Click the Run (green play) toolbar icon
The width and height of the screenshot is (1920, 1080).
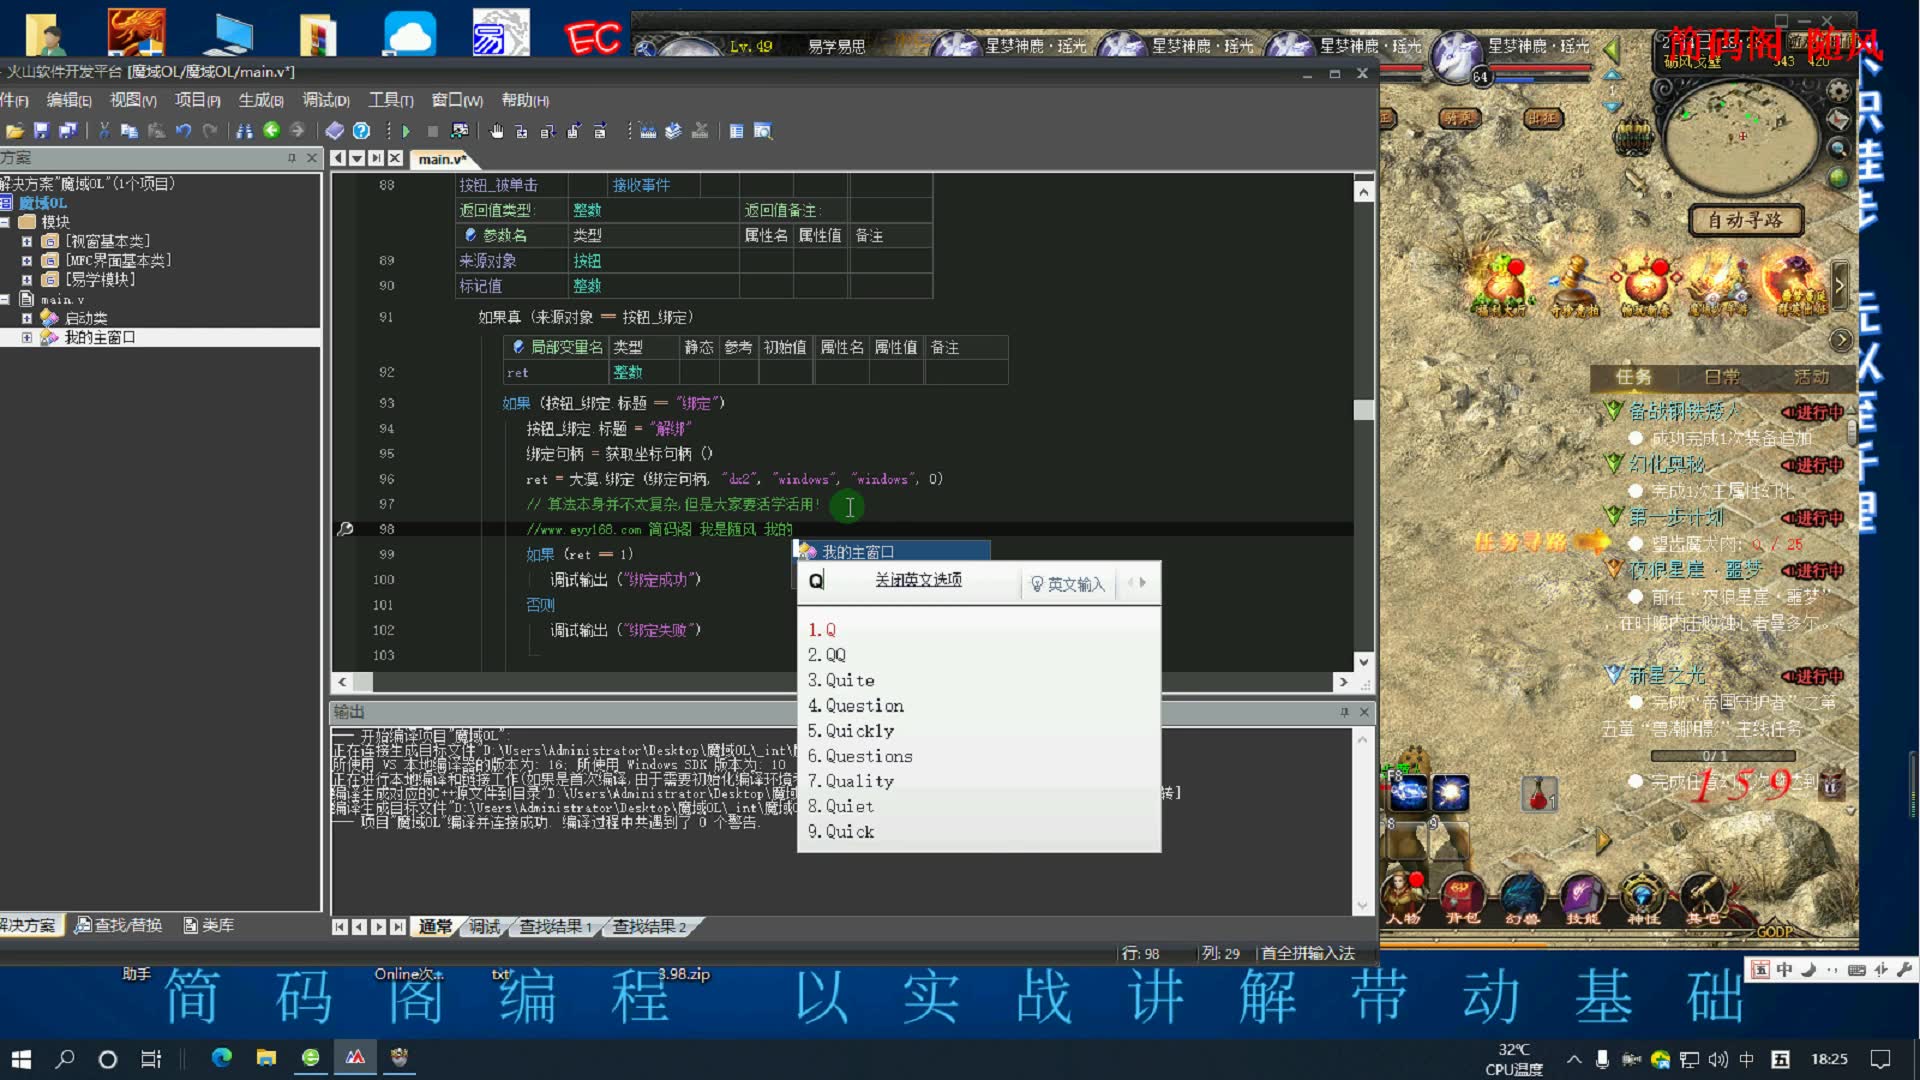[x=406, y=131]
